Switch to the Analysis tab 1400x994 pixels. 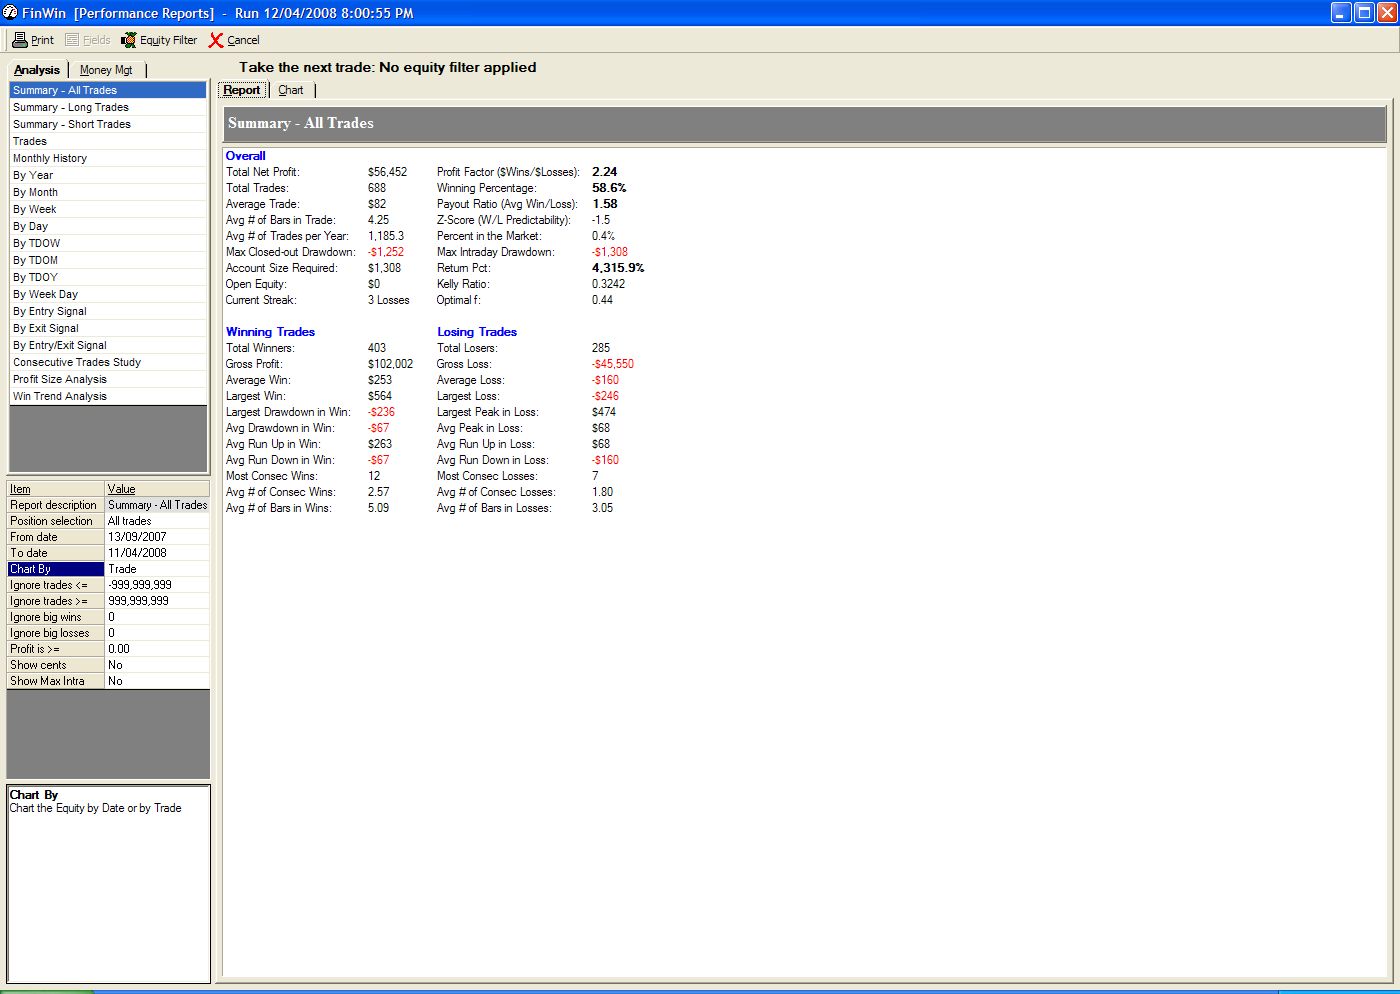click(37, 70)
